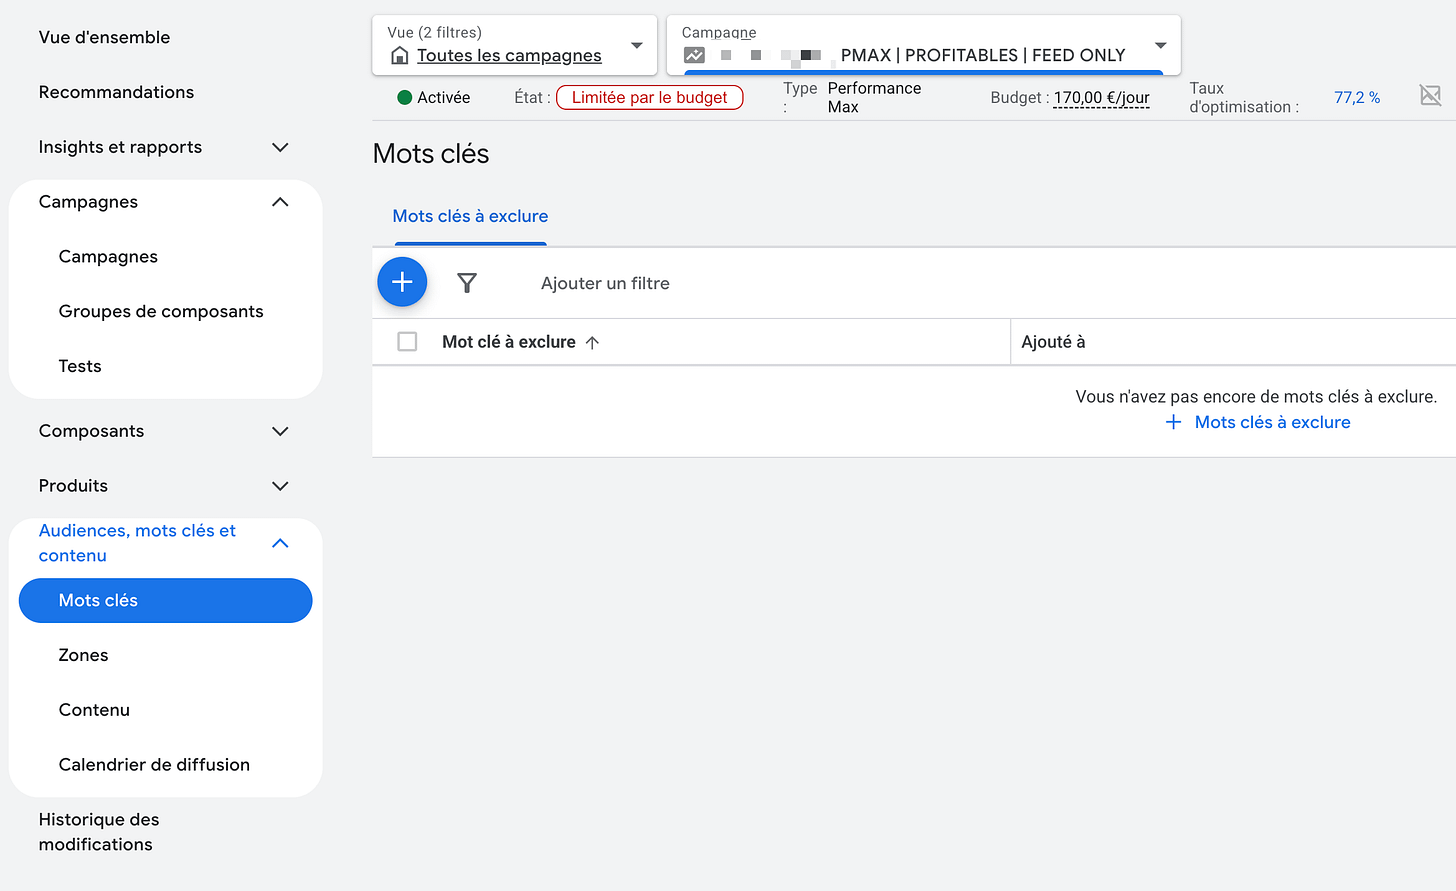Click the PMAX | PROFITABLES | FEED ONLY campaign name
The image size is (1456, 891).
click(983, 55)
